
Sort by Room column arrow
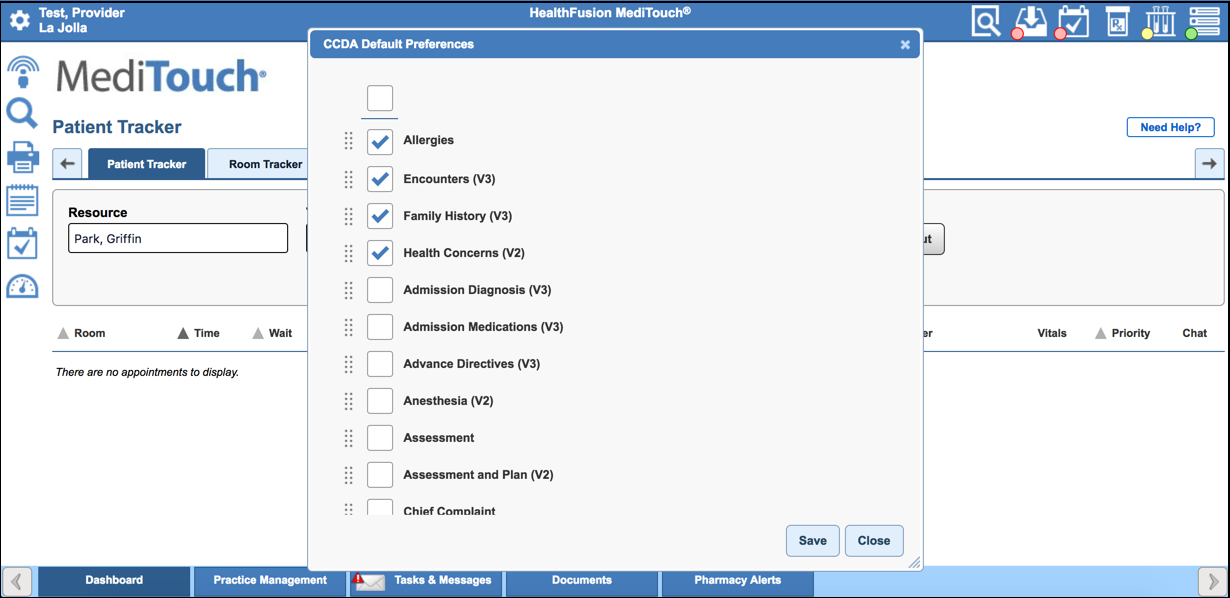click(x=63, y=333)
